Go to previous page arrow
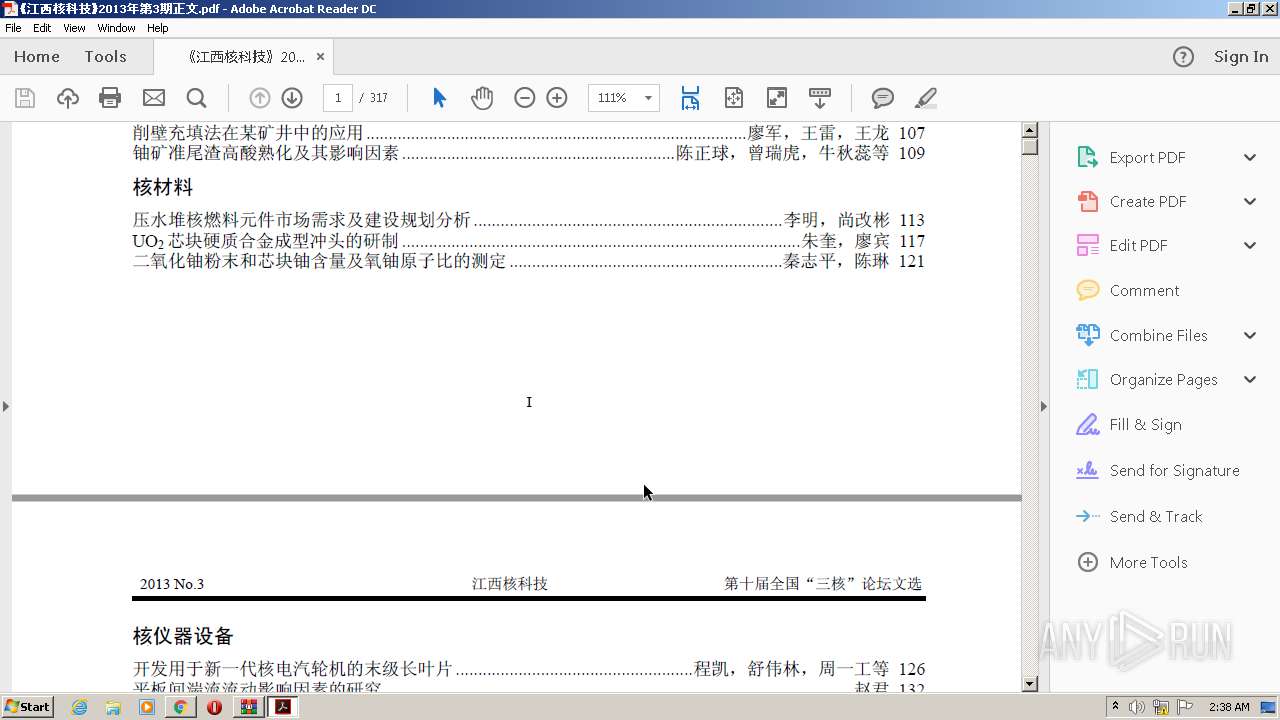Image resolution: width=1280 pixels, height=720 pixels. (x=260, y=98)
